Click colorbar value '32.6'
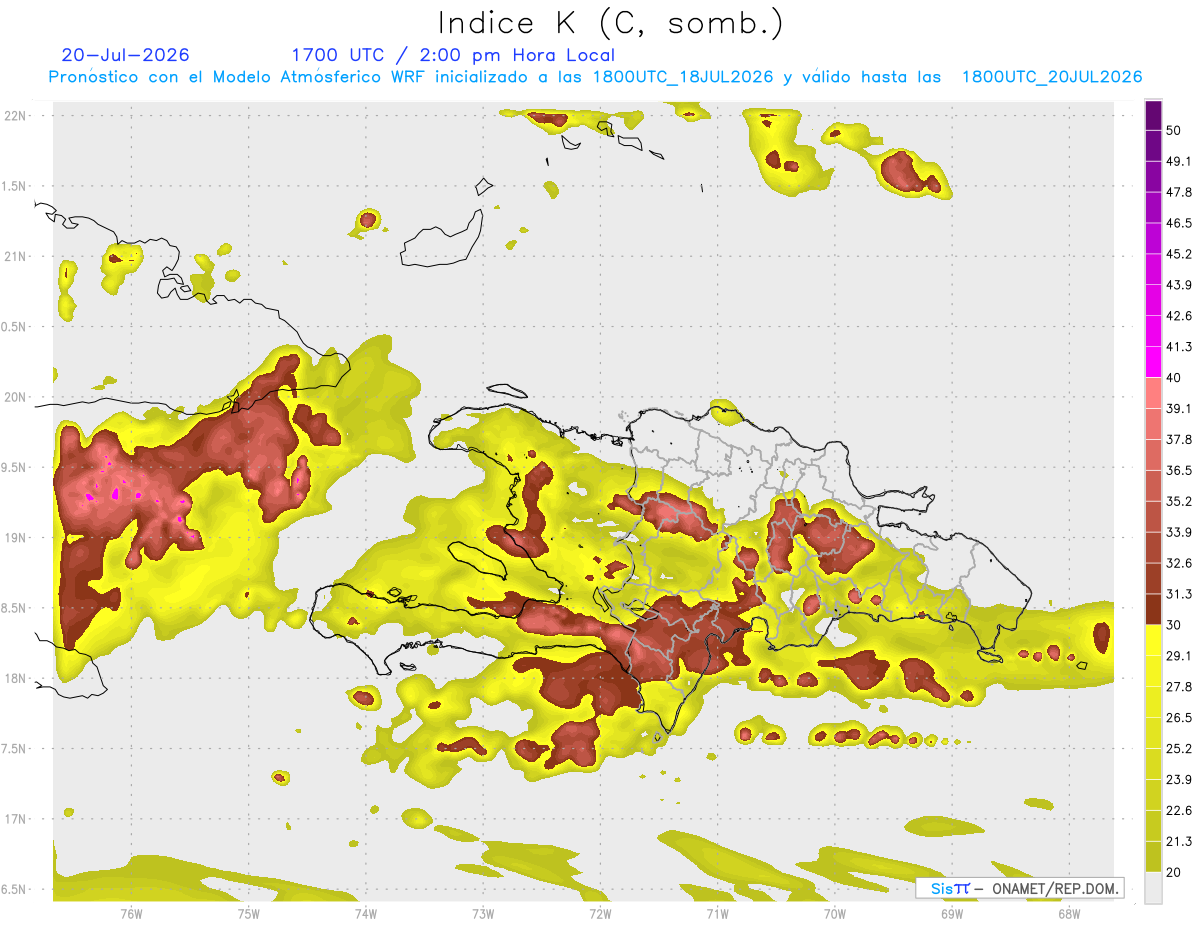1200x927 pixels. tap(1179, 563)
